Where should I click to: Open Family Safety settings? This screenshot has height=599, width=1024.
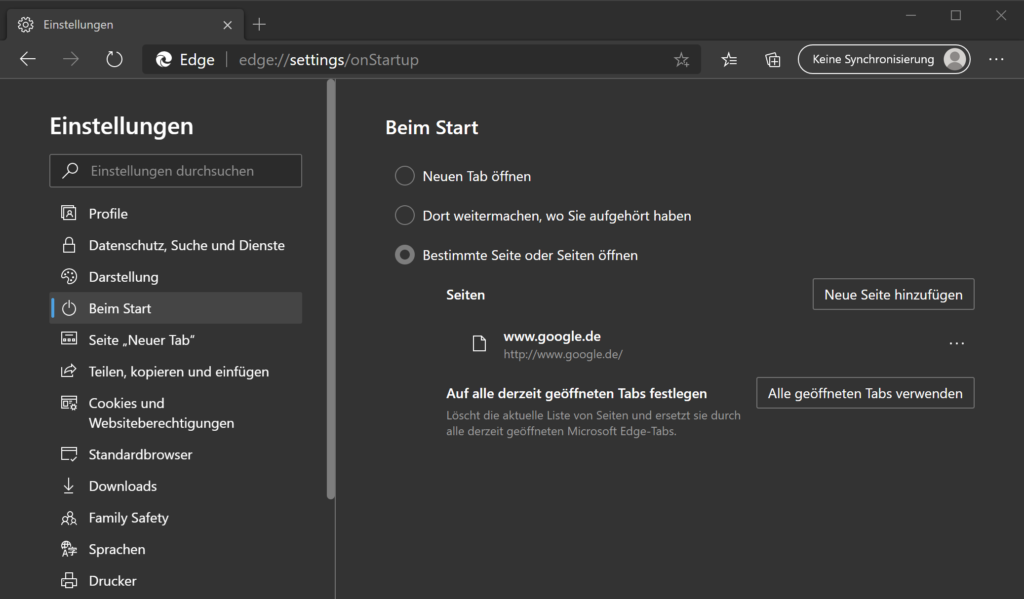click(x=176, y=518)
